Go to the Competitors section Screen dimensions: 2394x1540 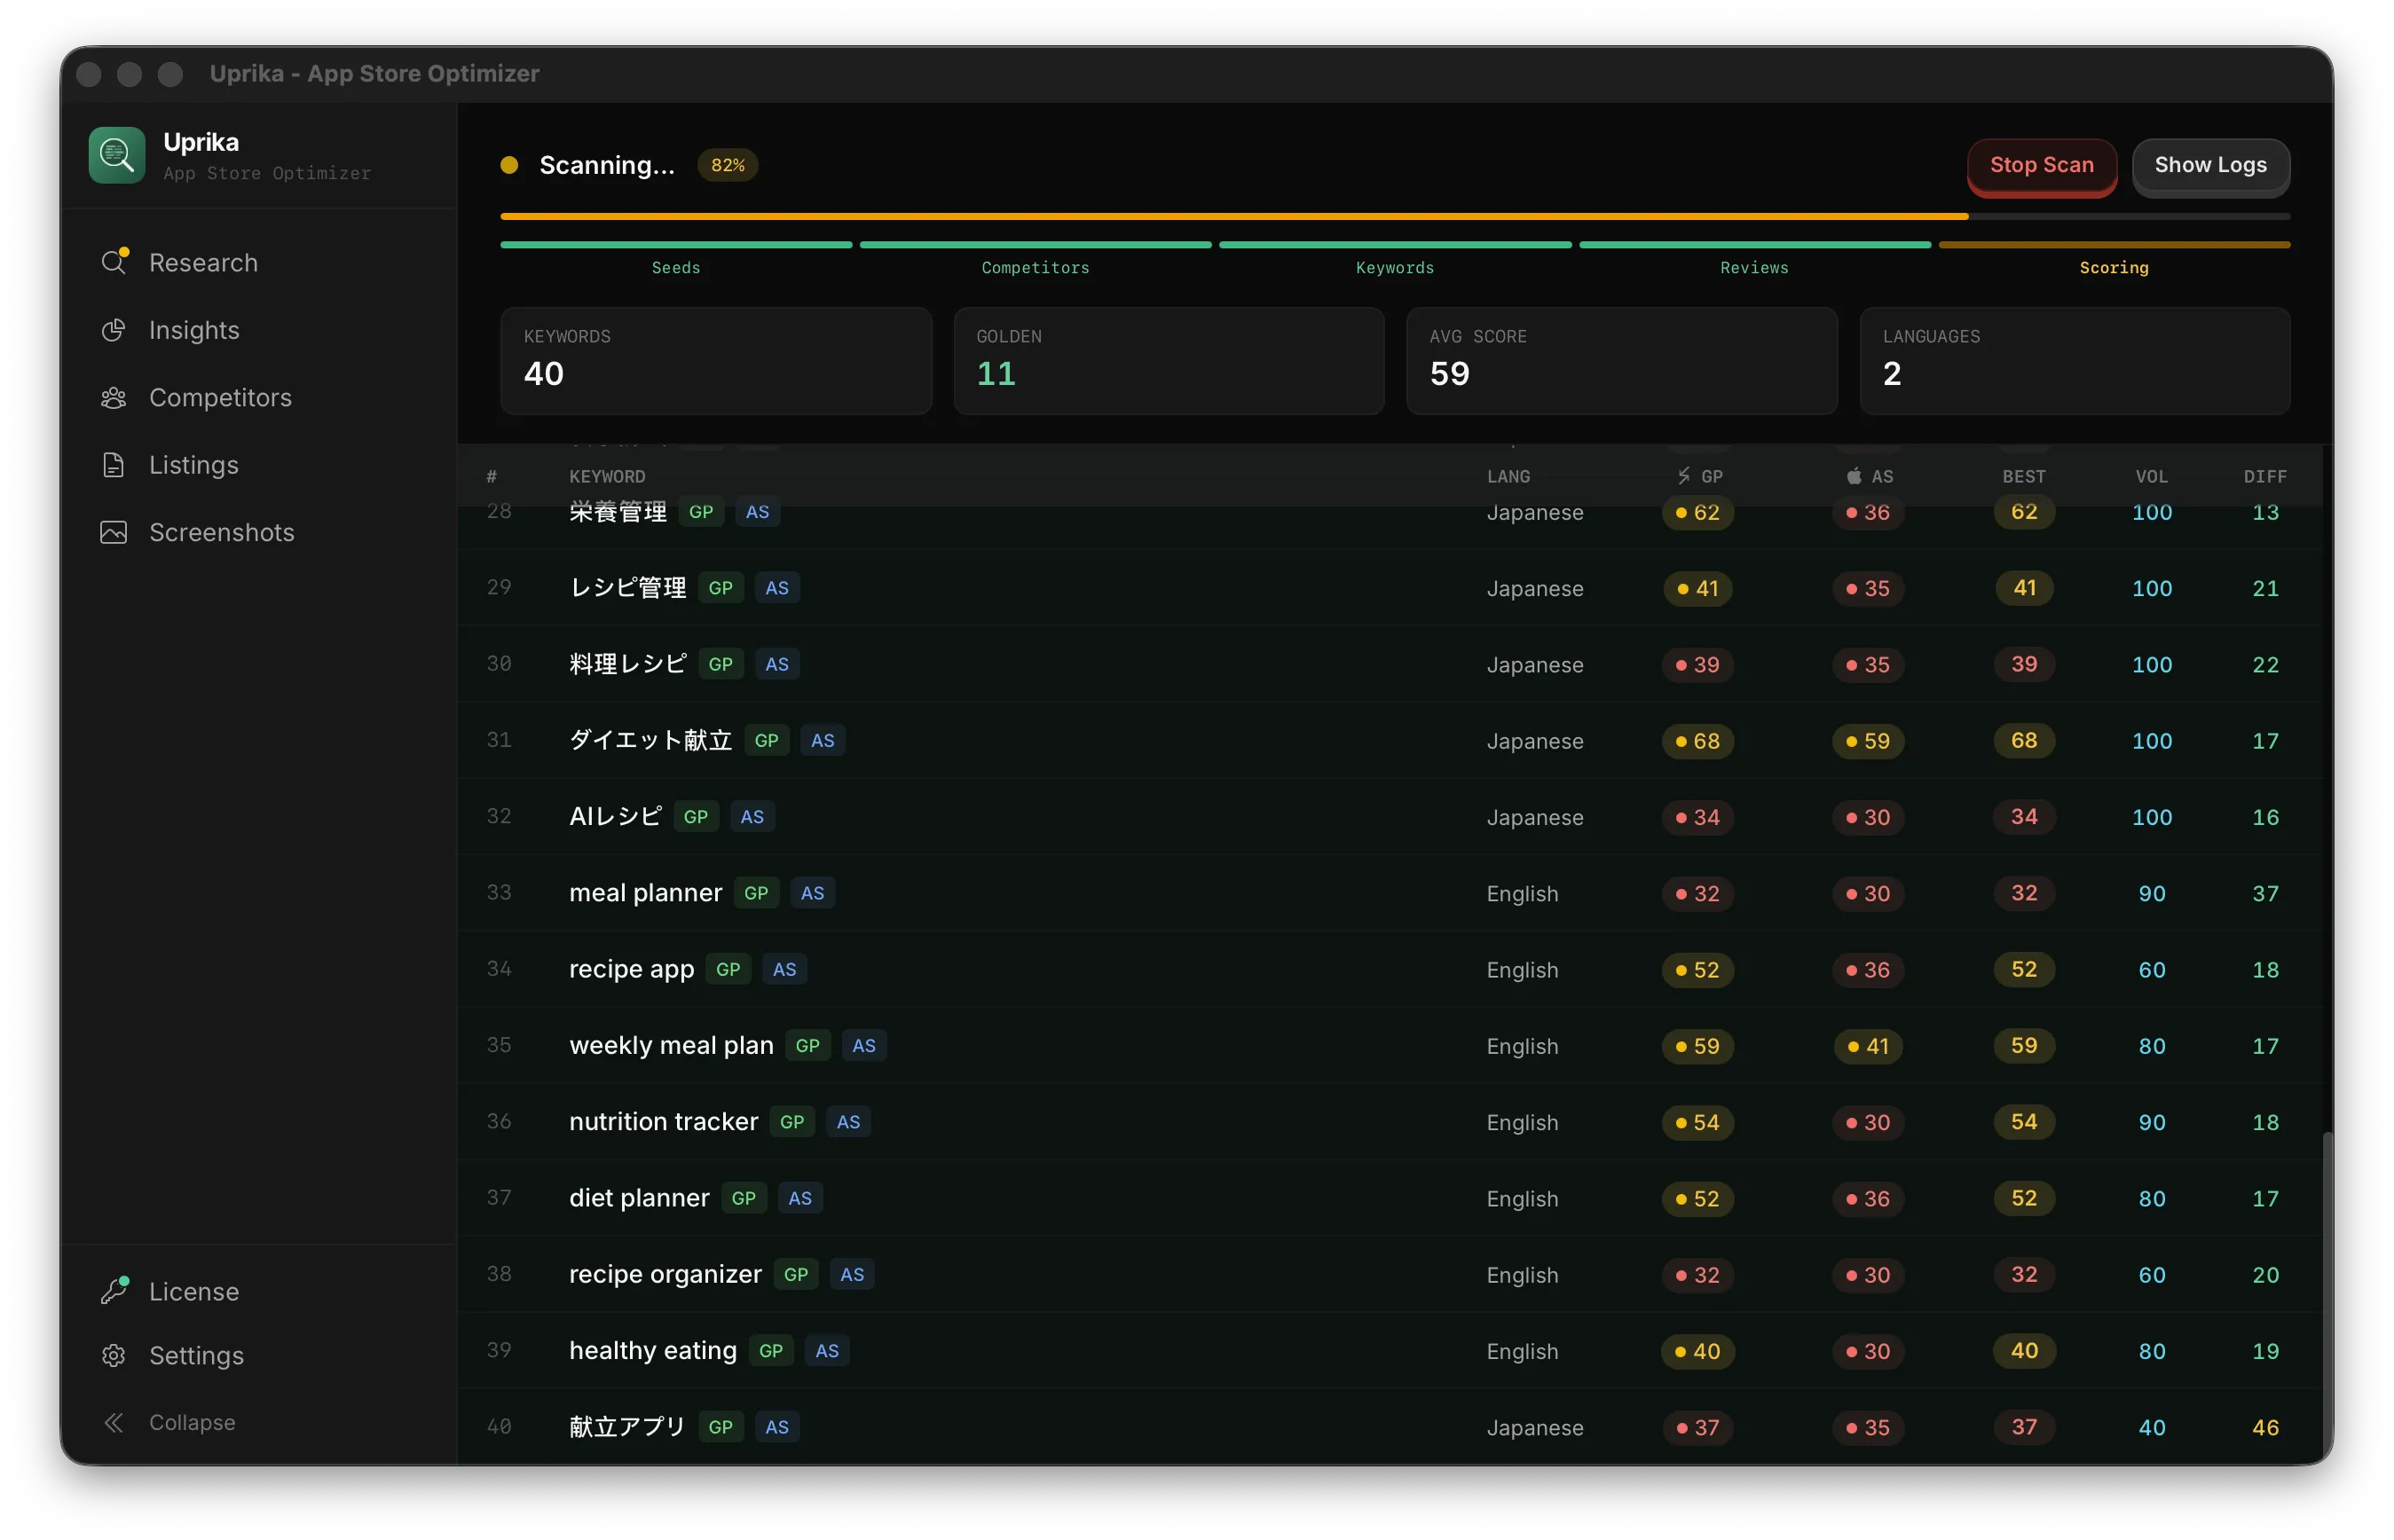[220, 397]
